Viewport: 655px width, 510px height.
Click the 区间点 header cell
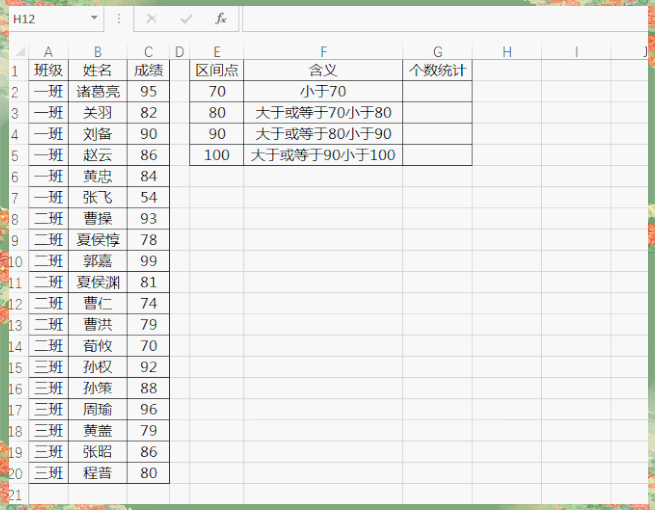(x=217, y=70)
